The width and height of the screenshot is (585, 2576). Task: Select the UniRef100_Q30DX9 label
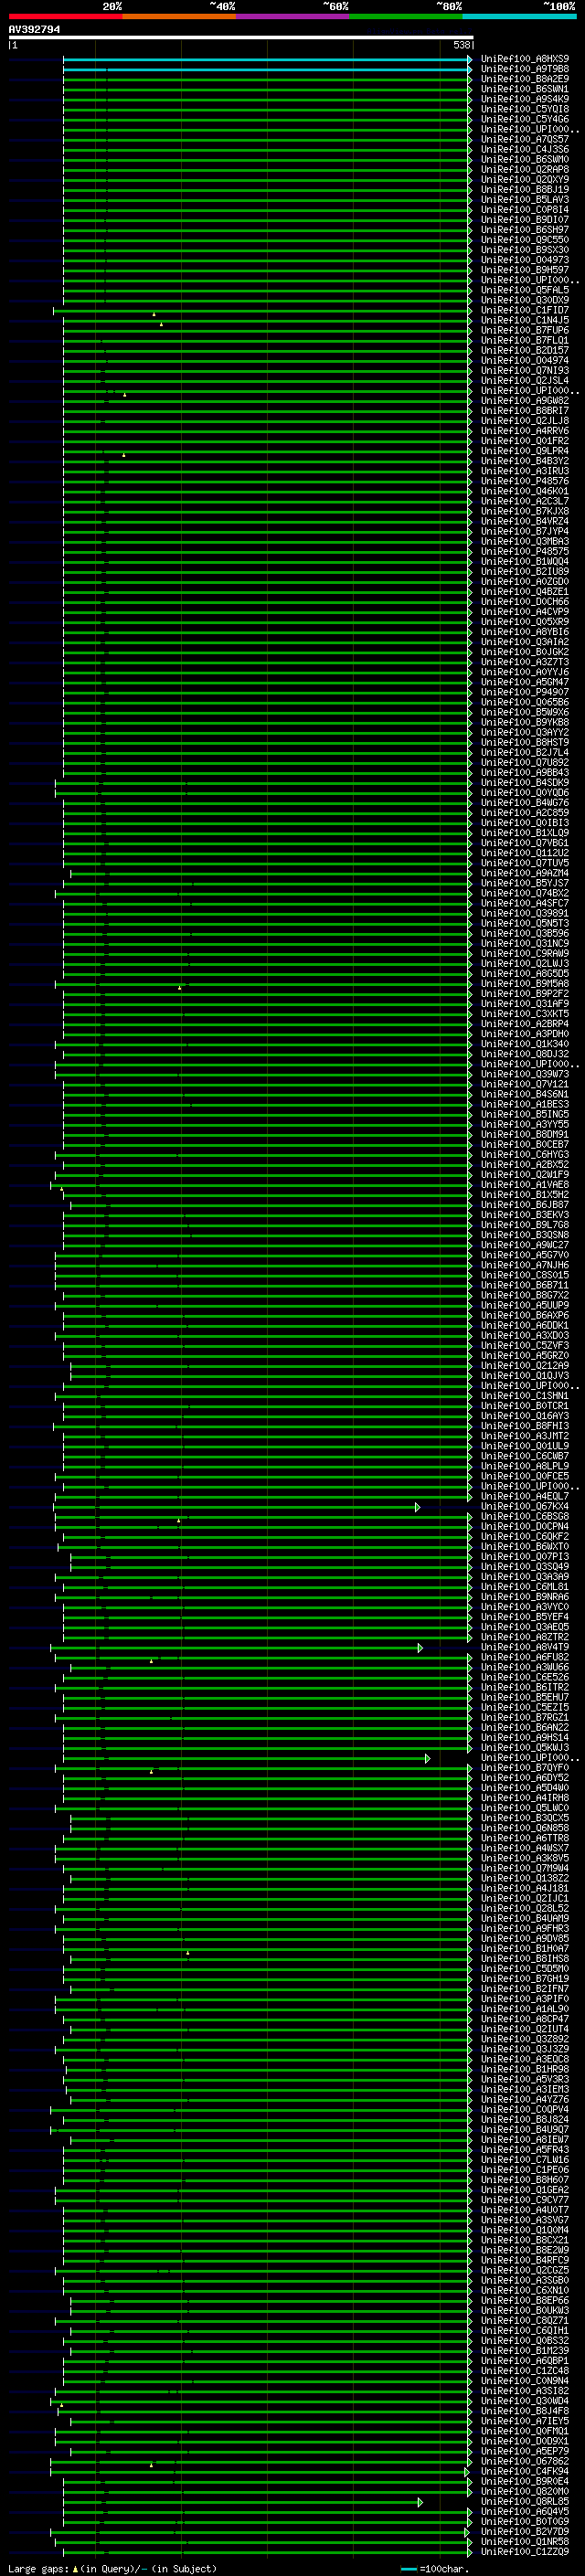(x=525, y=300)
